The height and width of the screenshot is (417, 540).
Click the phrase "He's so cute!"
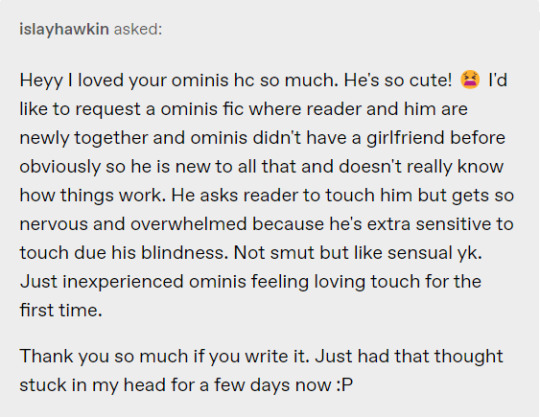coord(398,80)
